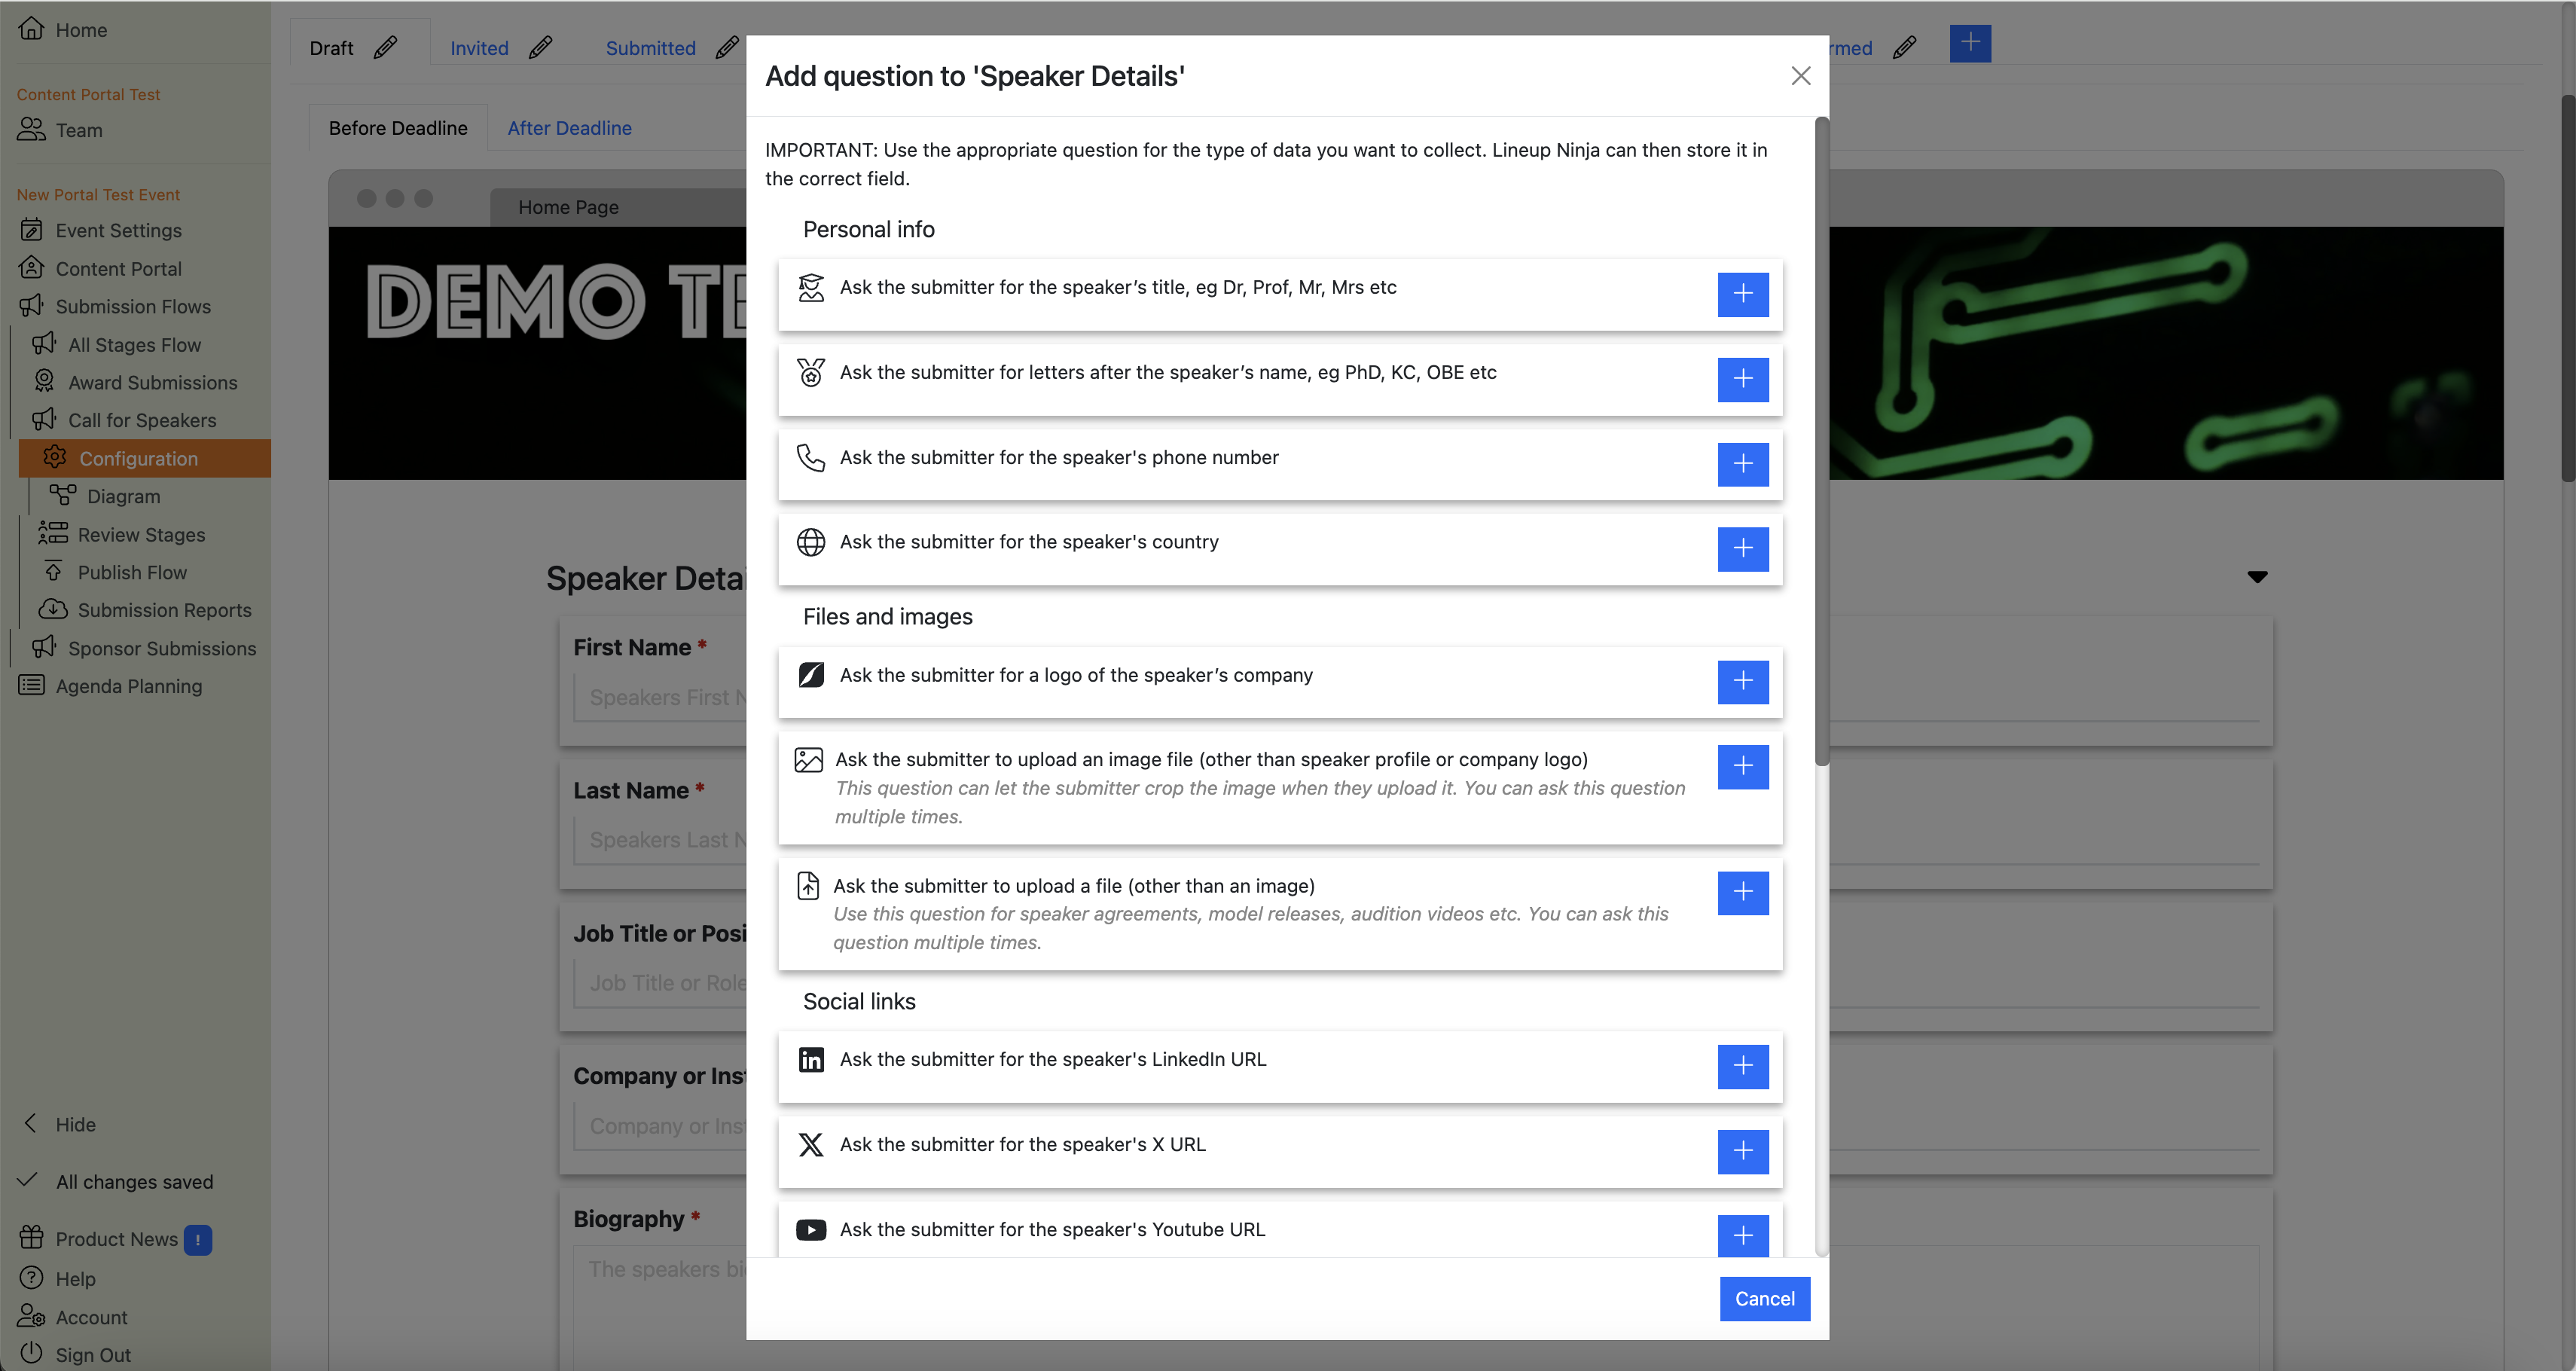
Task: Click the Company or Institution field
Action: (x=660, y=1126)
